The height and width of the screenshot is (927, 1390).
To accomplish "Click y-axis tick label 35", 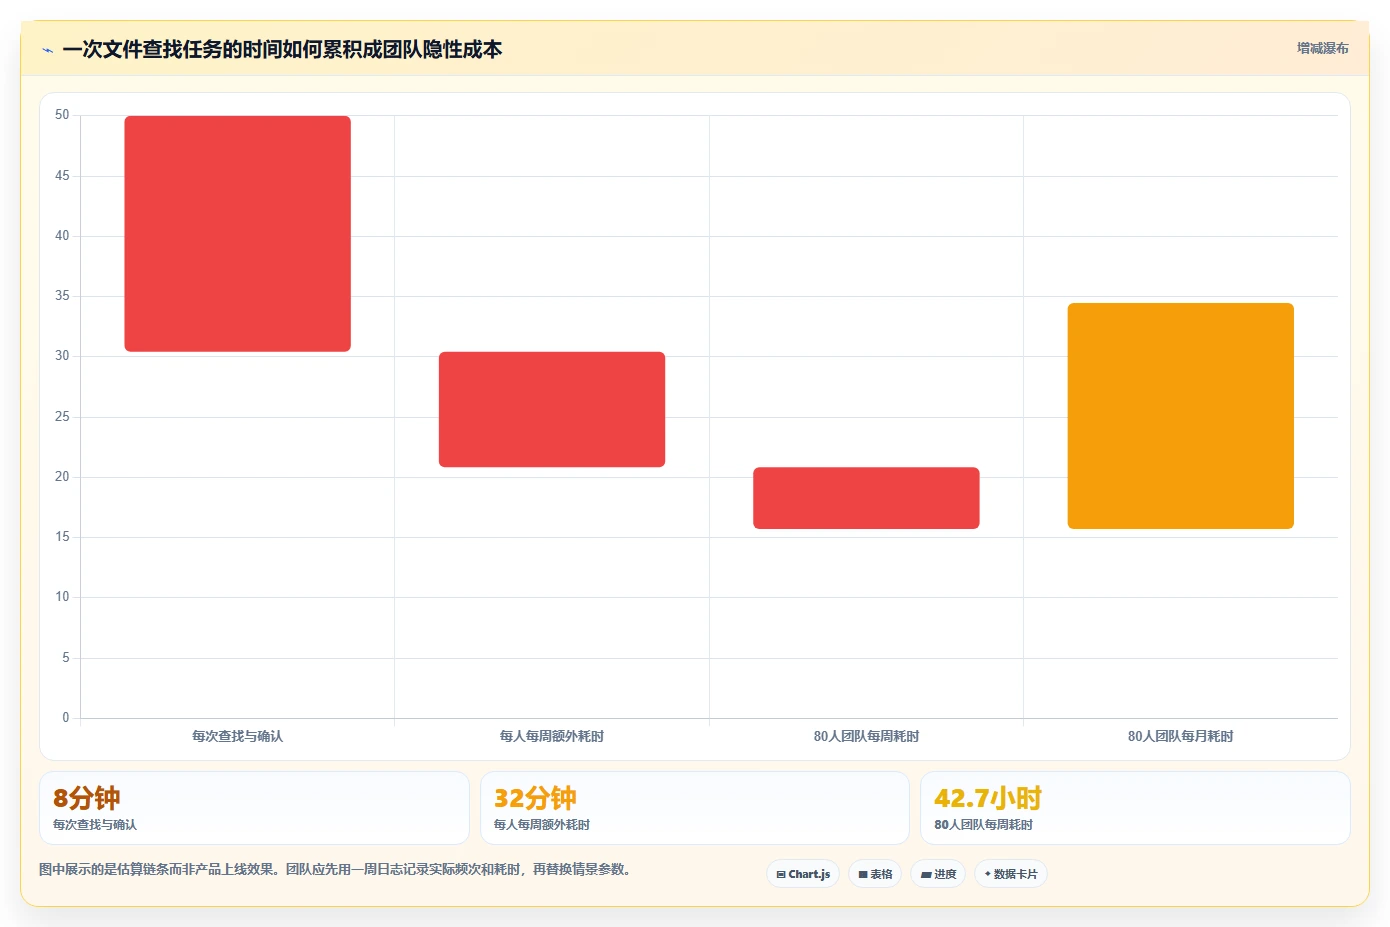I will [x=62, y=296].
